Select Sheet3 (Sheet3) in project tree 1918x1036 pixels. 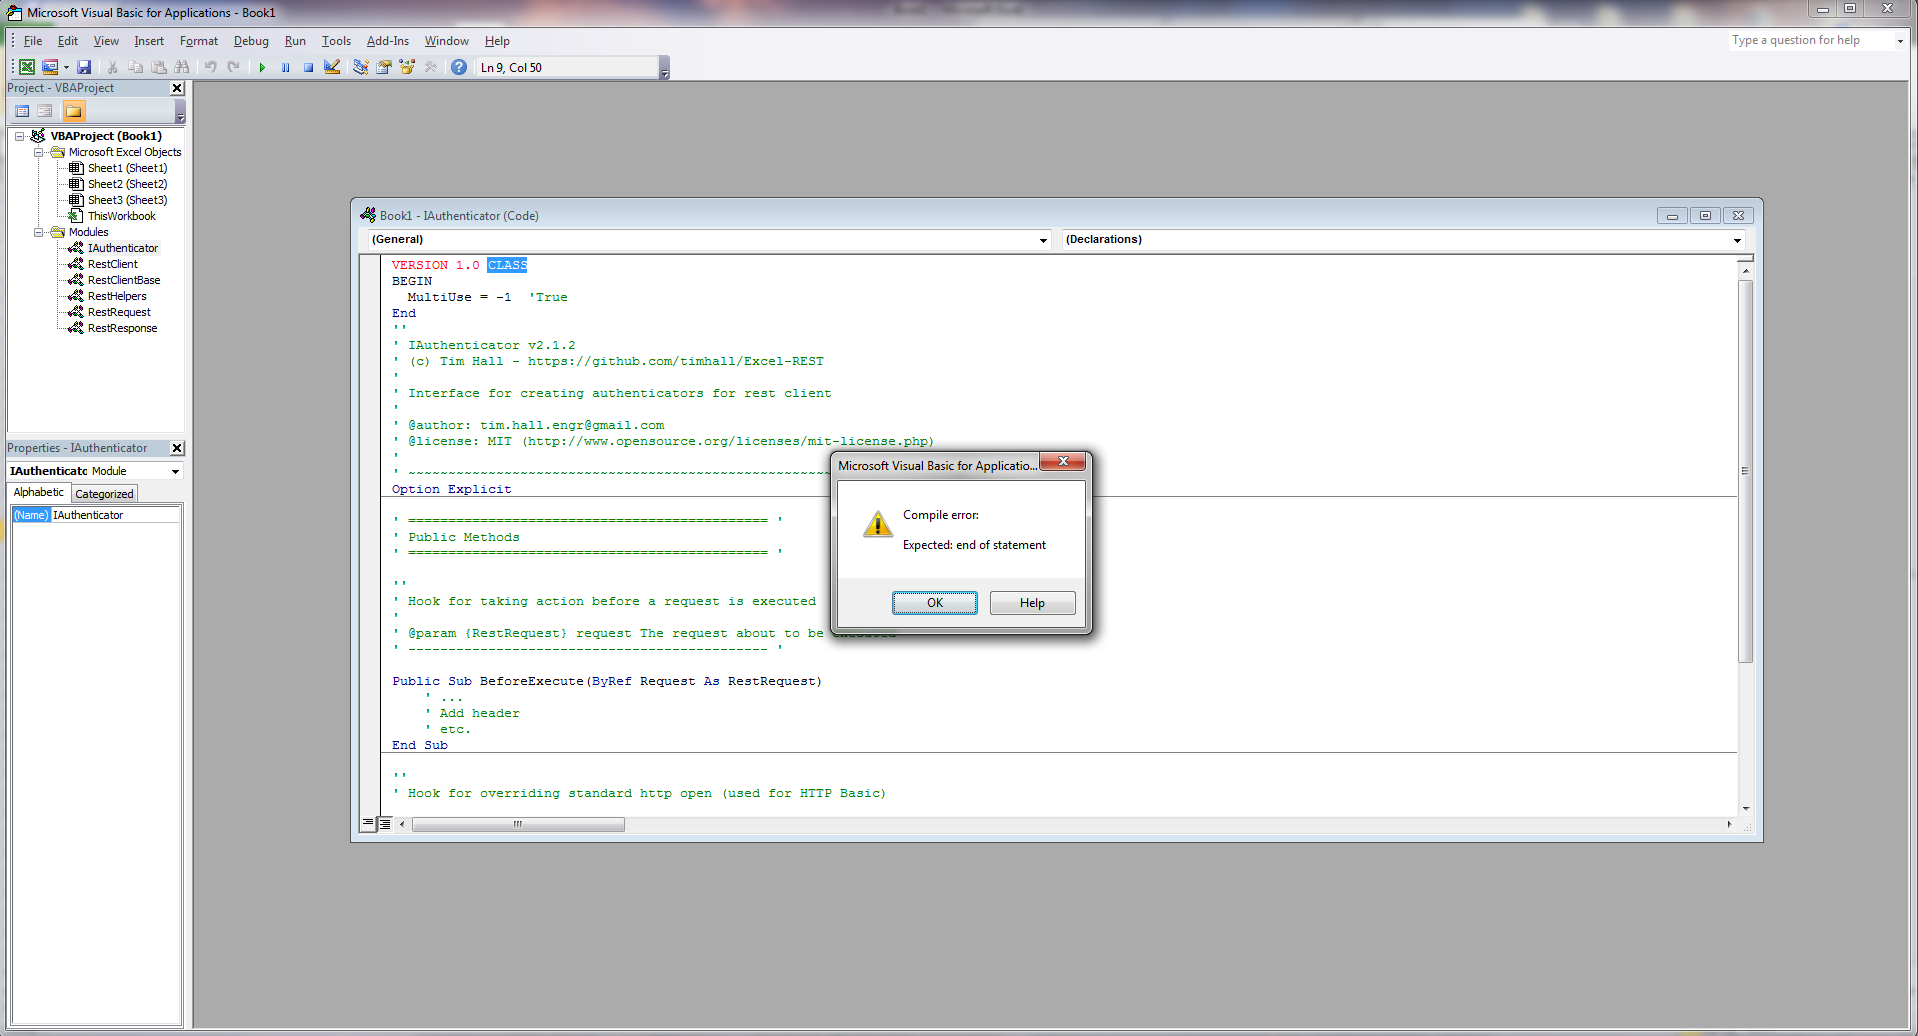[x=127, y=200]
